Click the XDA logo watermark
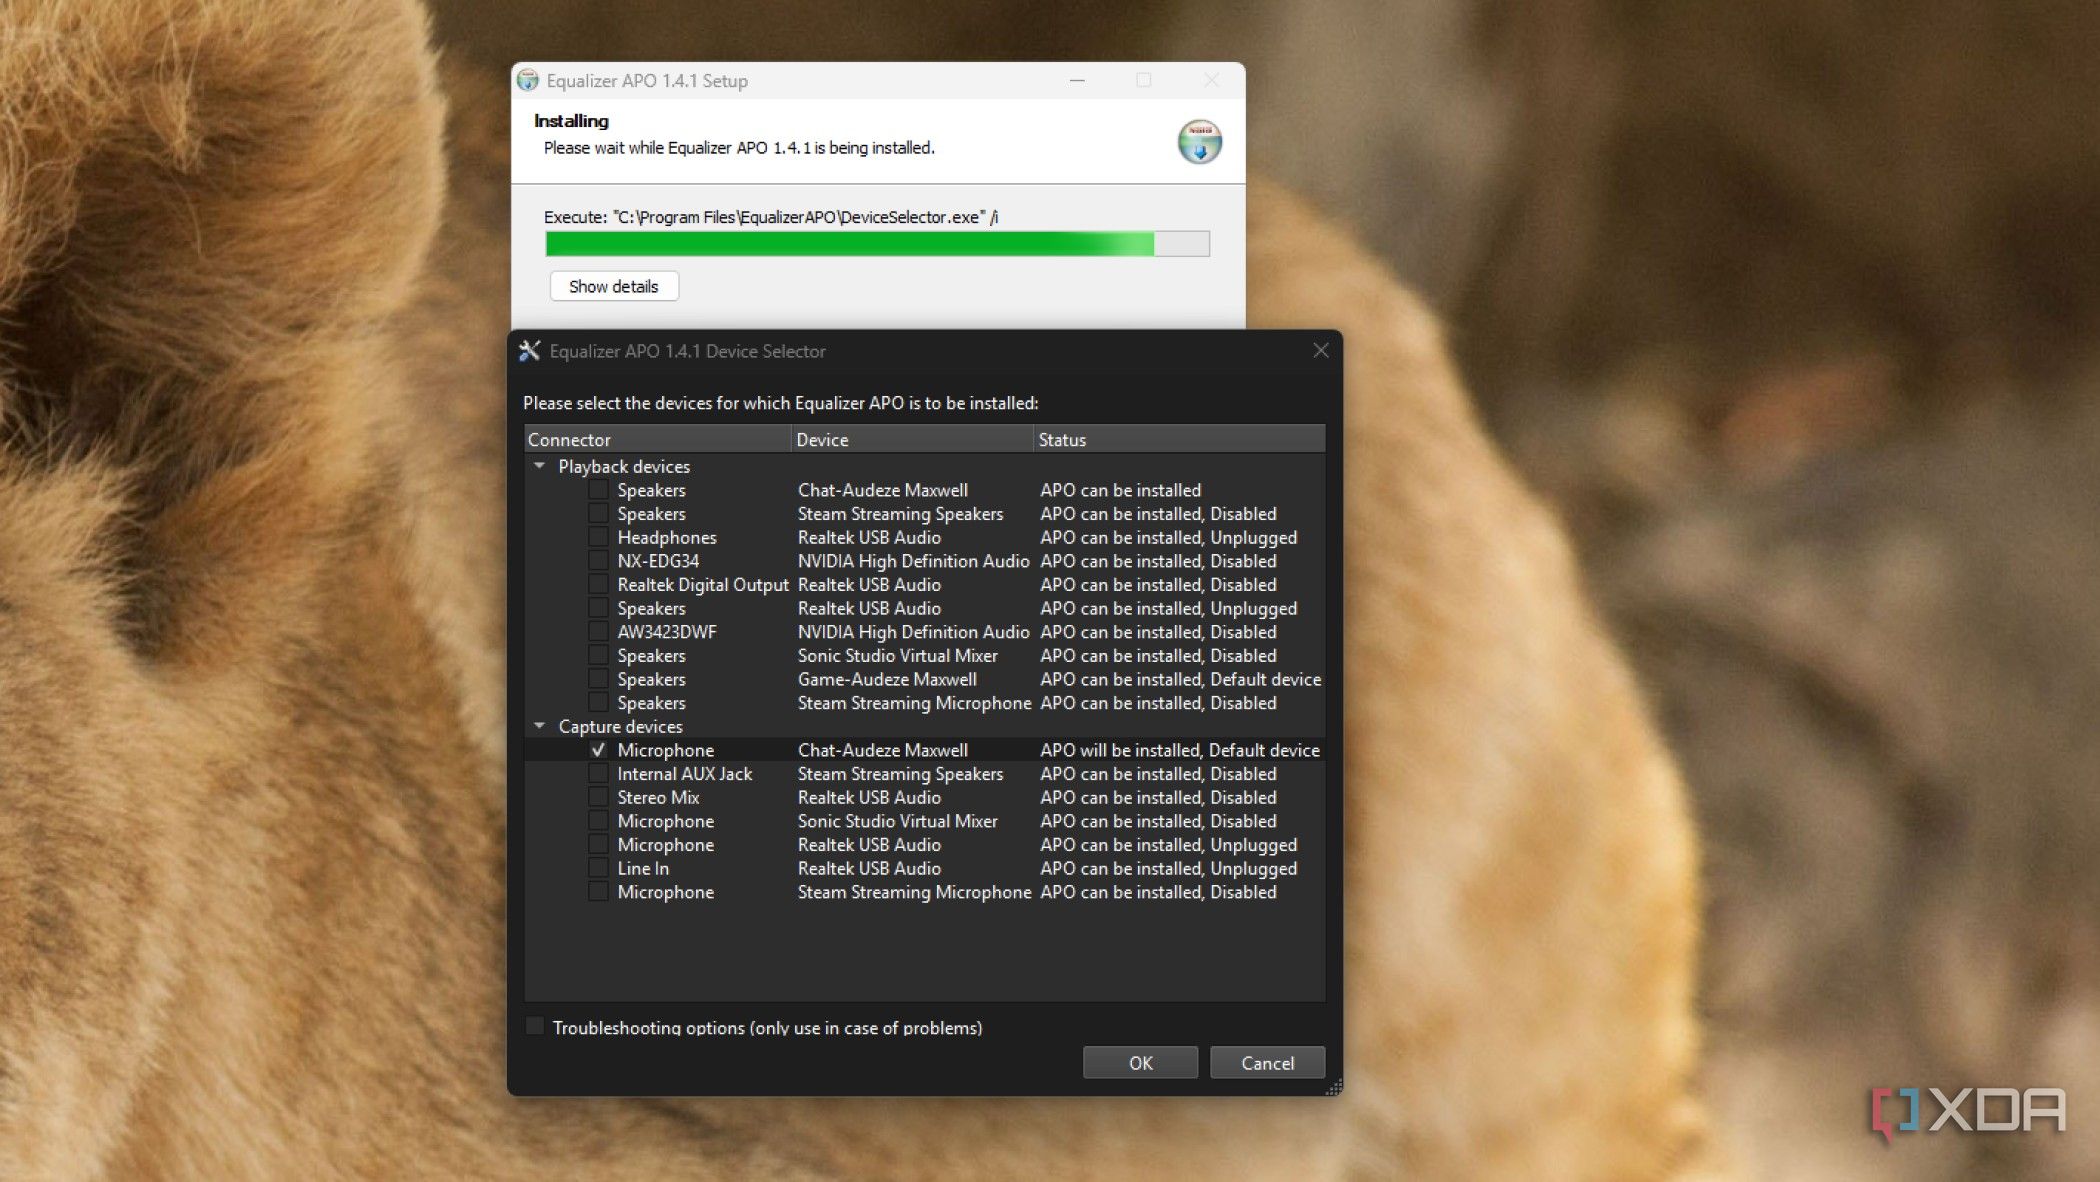Viewport: 2100px width, 1182px height. click(x=1968, y=1112)
